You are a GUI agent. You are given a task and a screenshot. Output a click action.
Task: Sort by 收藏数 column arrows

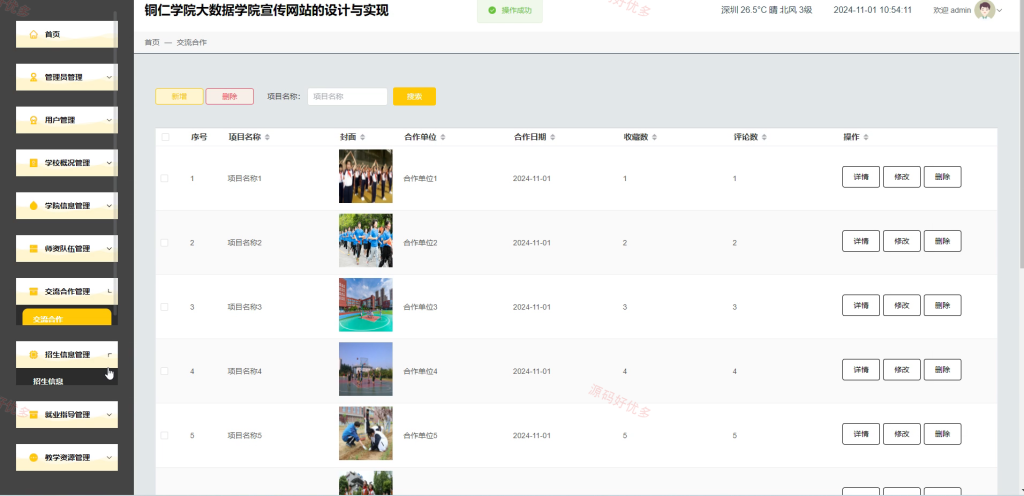(654, 137)
